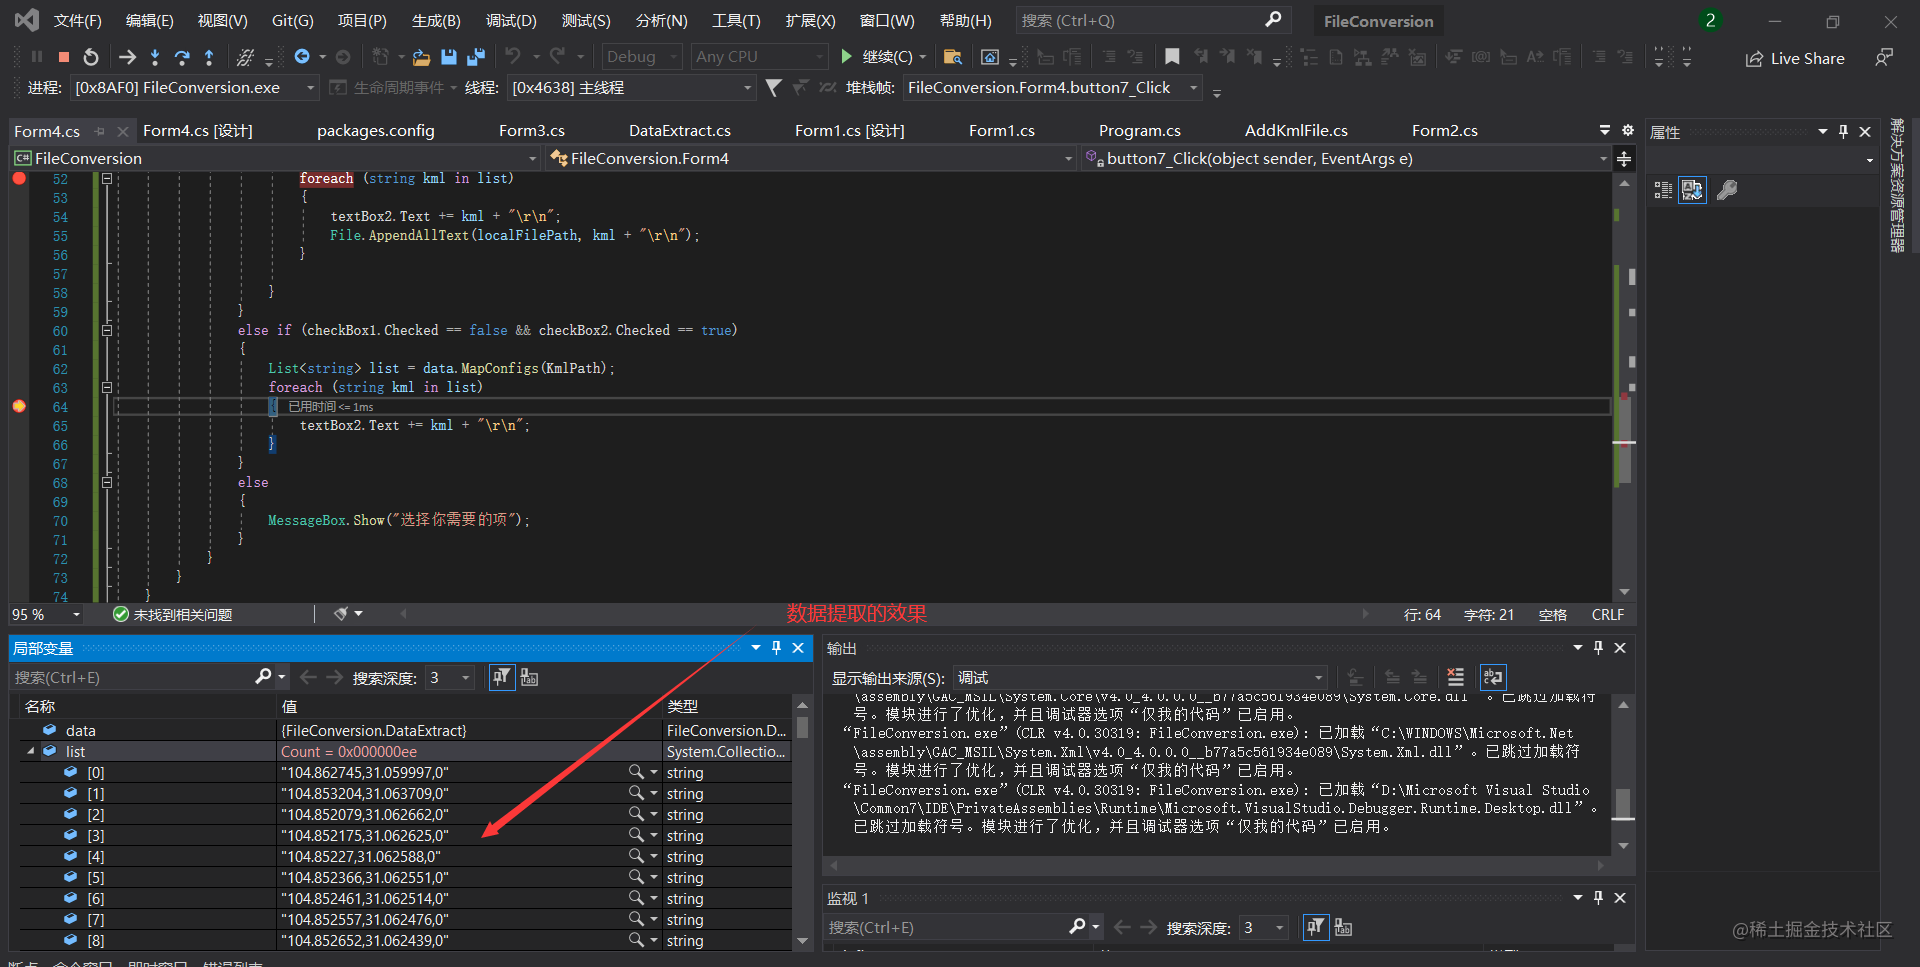This screenshot has height=967, width=1920.
Task: Click the Undo icon in the toolbar
Action: tap(513, 56)
